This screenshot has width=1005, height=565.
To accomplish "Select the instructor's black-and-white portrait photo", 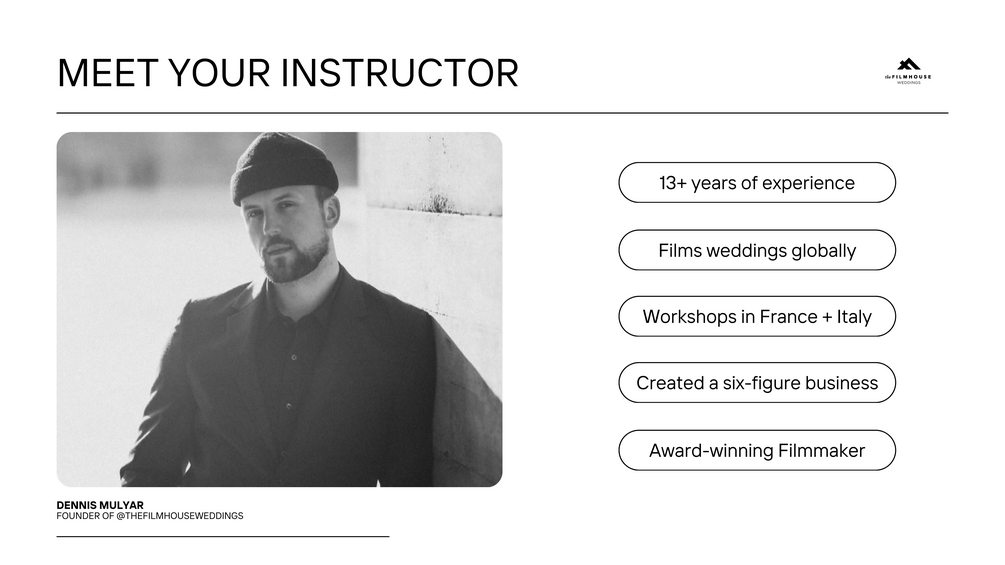I will pos(279,310).
